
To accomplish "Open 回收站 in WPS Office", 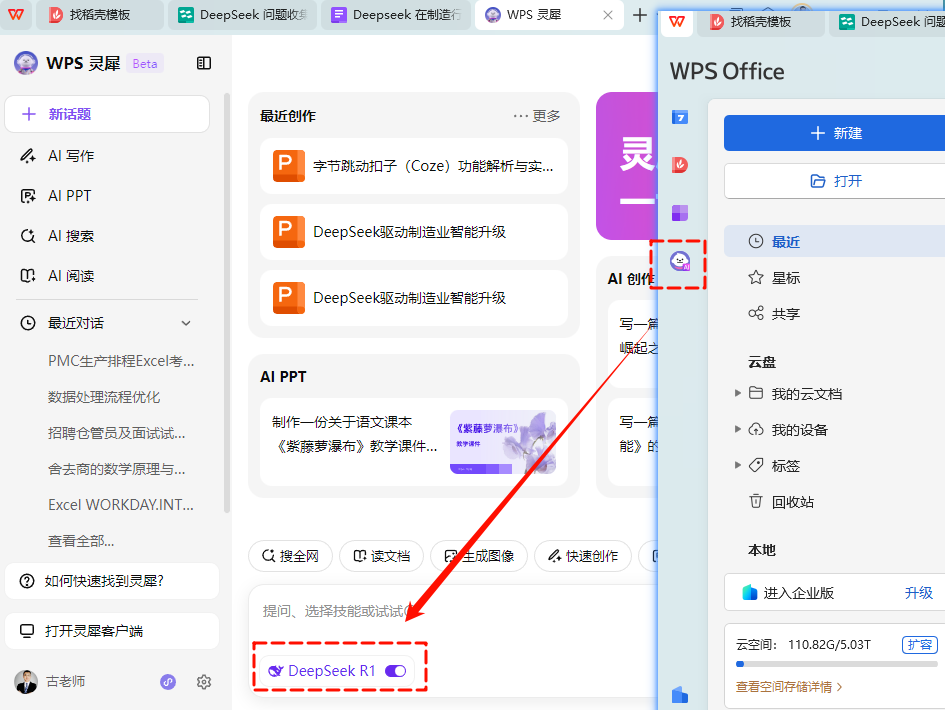I will (x=781, y=501).
